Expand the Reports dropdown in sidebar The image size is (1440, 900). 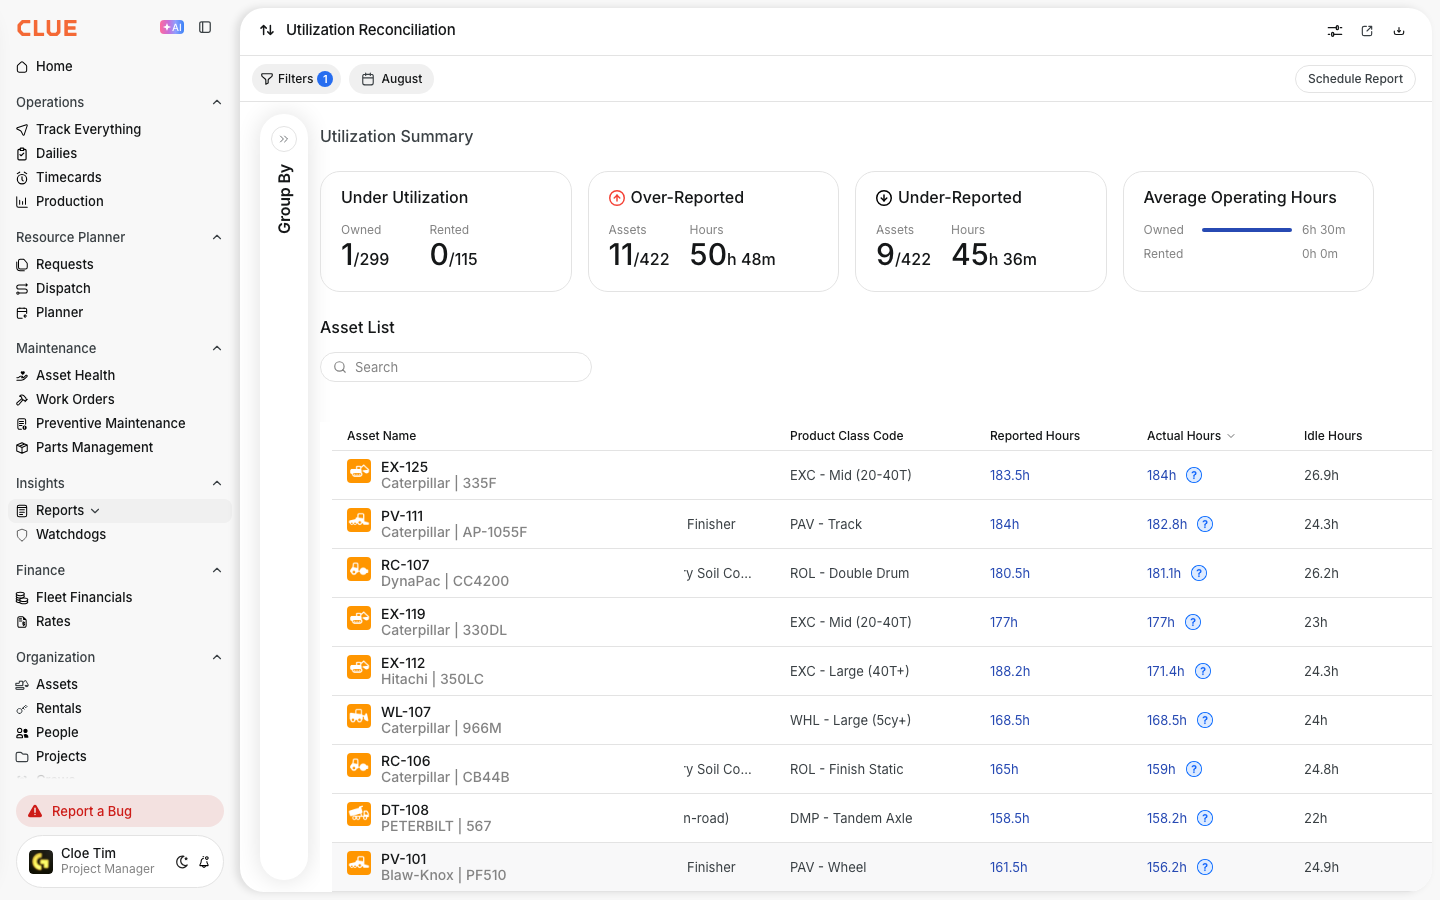pyautogui.click(x=95, y=511)
